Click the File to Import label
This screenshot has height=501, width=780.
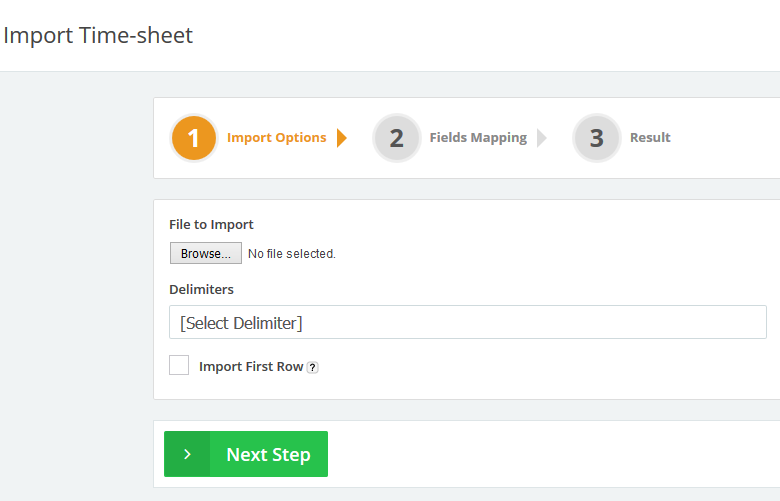point(211,225)
